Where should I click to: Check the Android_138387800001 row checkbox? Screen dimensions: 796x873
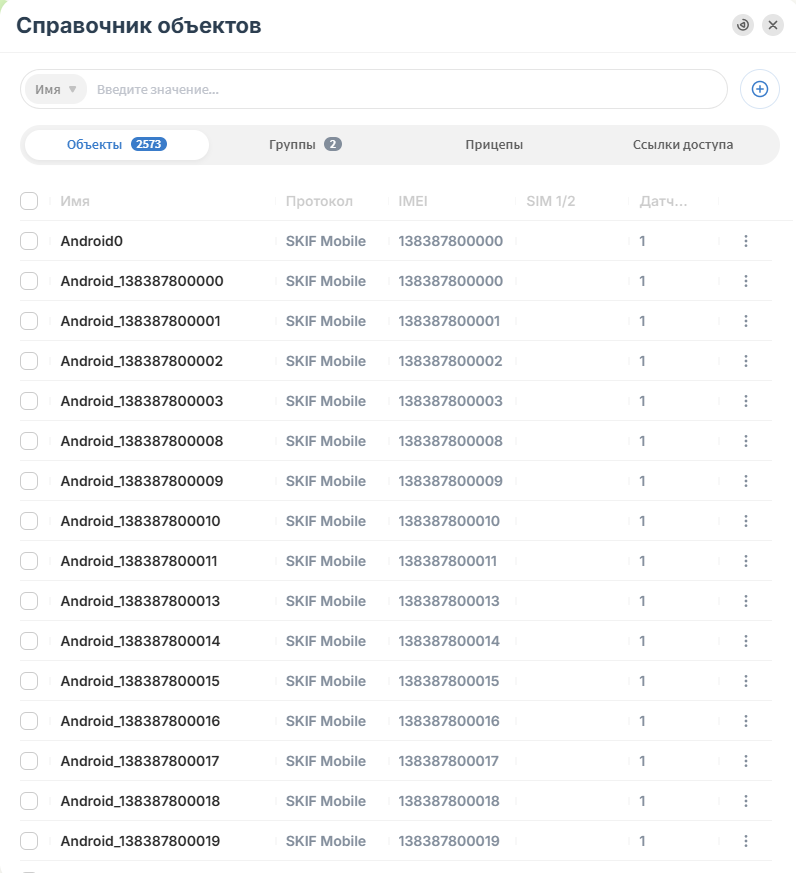click(x=29, y=321)
